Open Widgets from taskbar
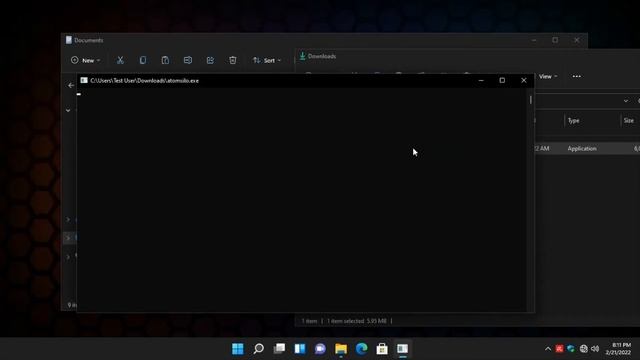Image resolution: width=640 pixels, height=360 pixels. 300,349
